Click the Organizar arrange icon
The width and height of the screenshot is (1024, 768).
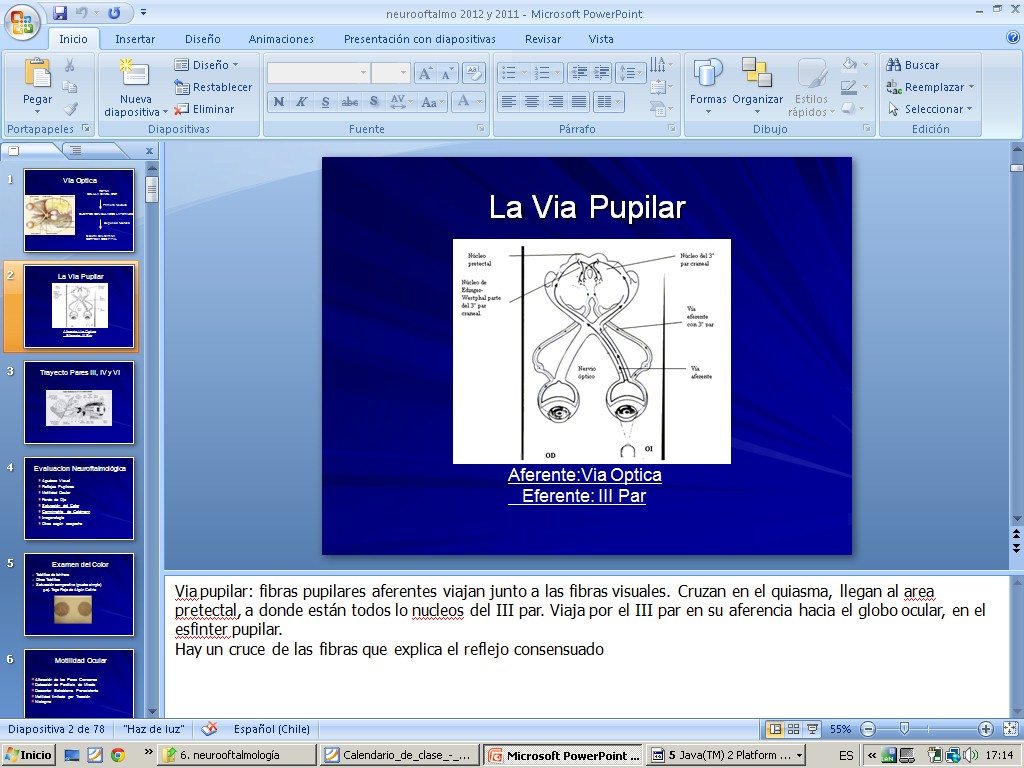coord(757,75)
